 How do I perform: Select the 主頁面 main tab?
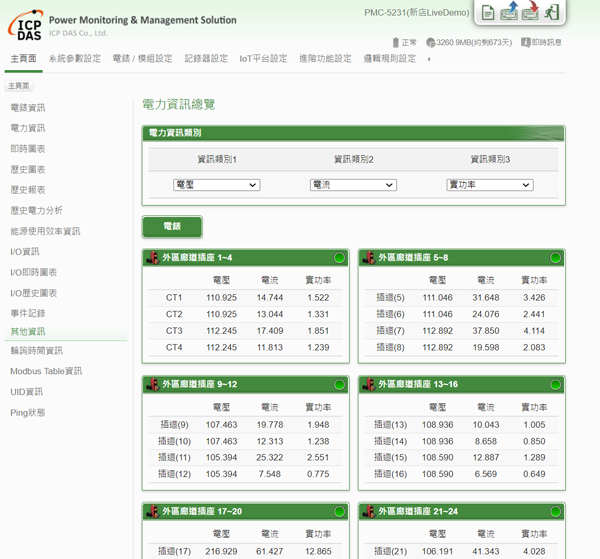[x=23, y=59]
